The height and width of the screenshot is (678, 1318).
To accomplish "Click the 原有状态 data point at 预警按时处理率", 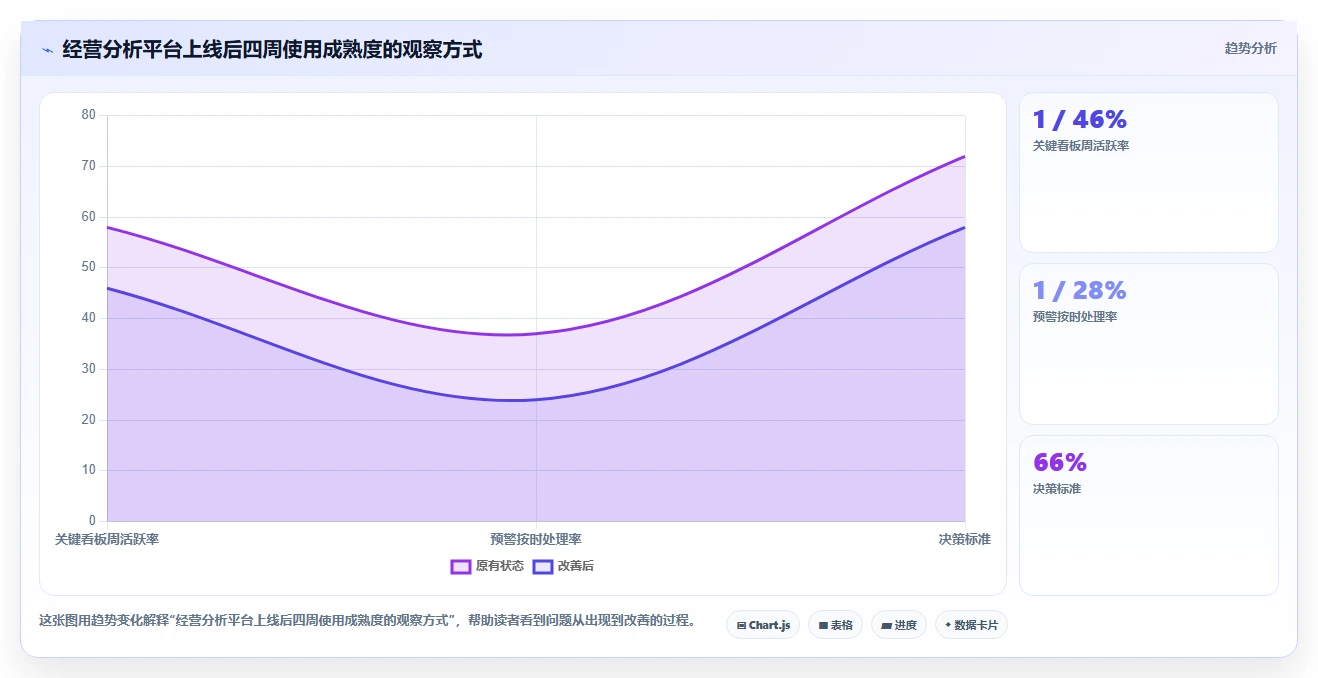I will pyautogui.click(x=536, y=333).
